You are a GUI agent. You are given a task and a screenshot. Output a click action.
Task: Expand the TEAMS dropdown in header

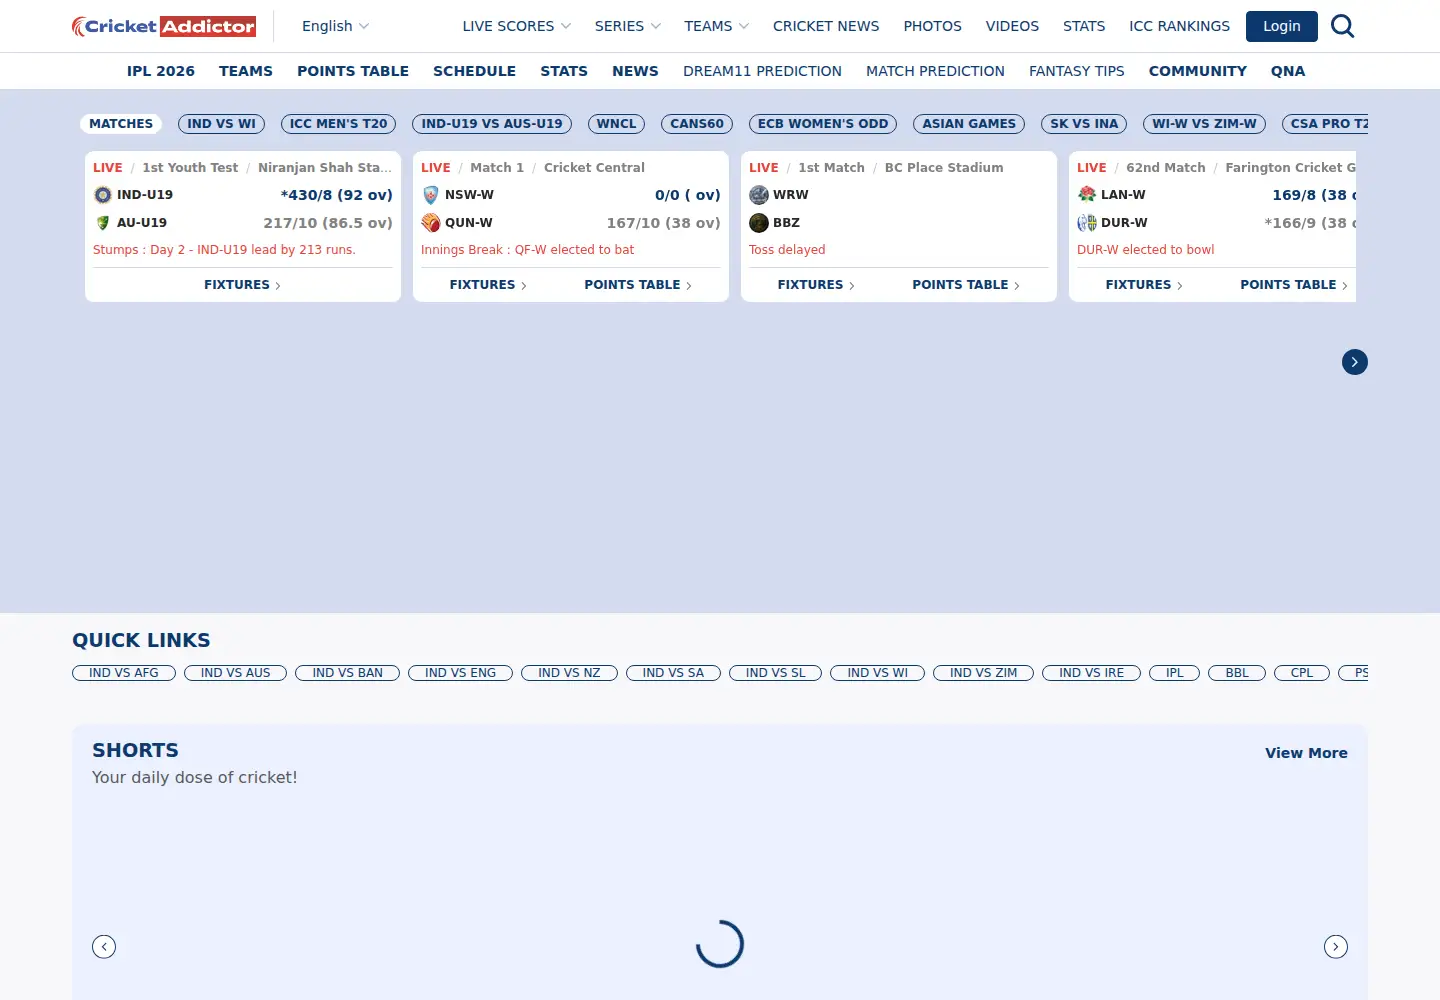tap(716, 26)
